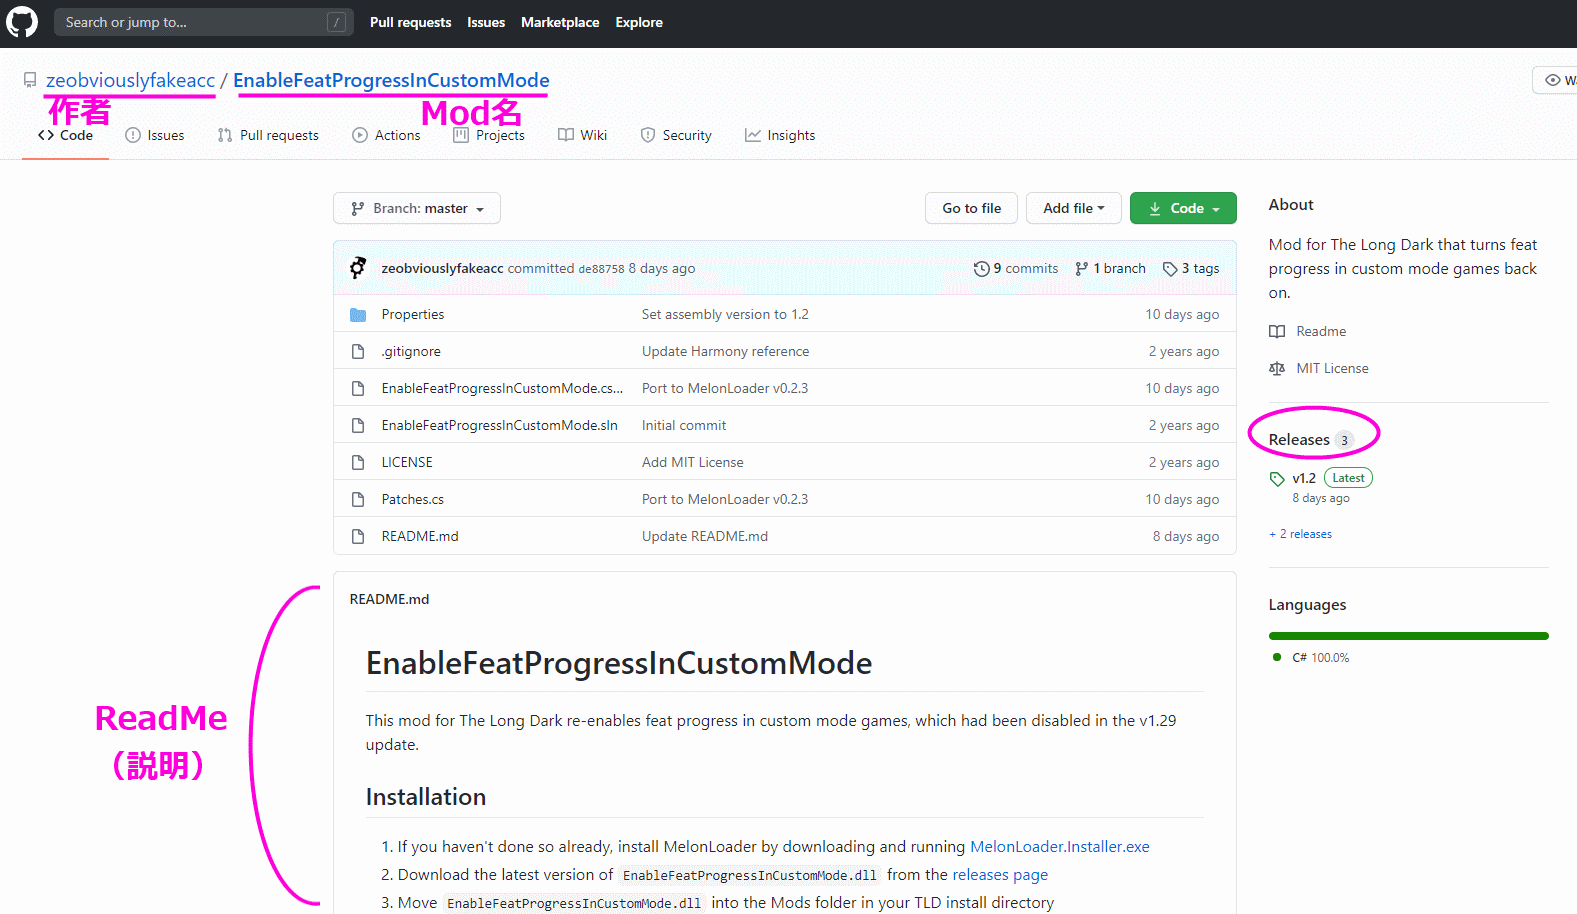This screenshot has width=1577, height=914.
Task: Click the .gitignore file icon
Action: pyautogui.click(x=358, y=351)
